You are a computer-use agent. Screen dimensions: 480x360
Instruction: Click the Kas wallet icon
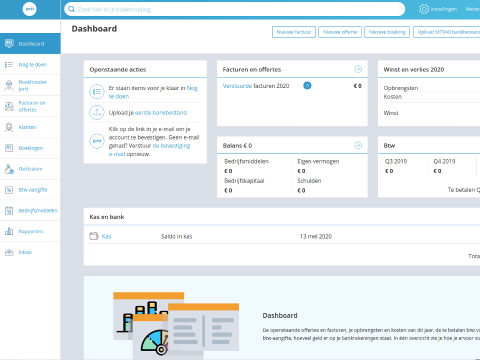pyautogui.click(x=94, y=236)
